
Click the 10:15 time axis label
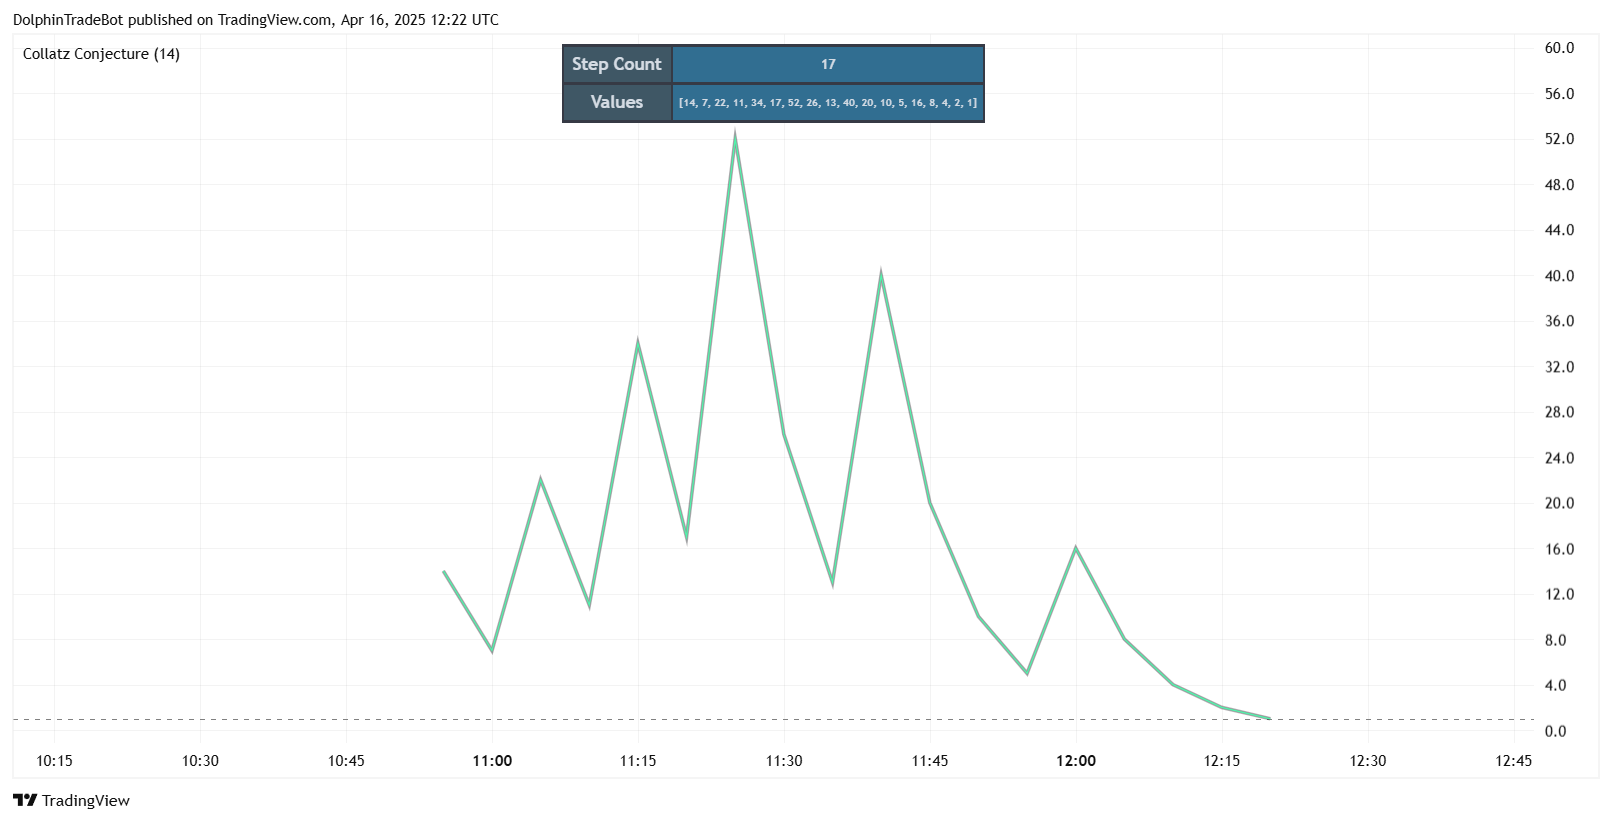pos(54,761)
